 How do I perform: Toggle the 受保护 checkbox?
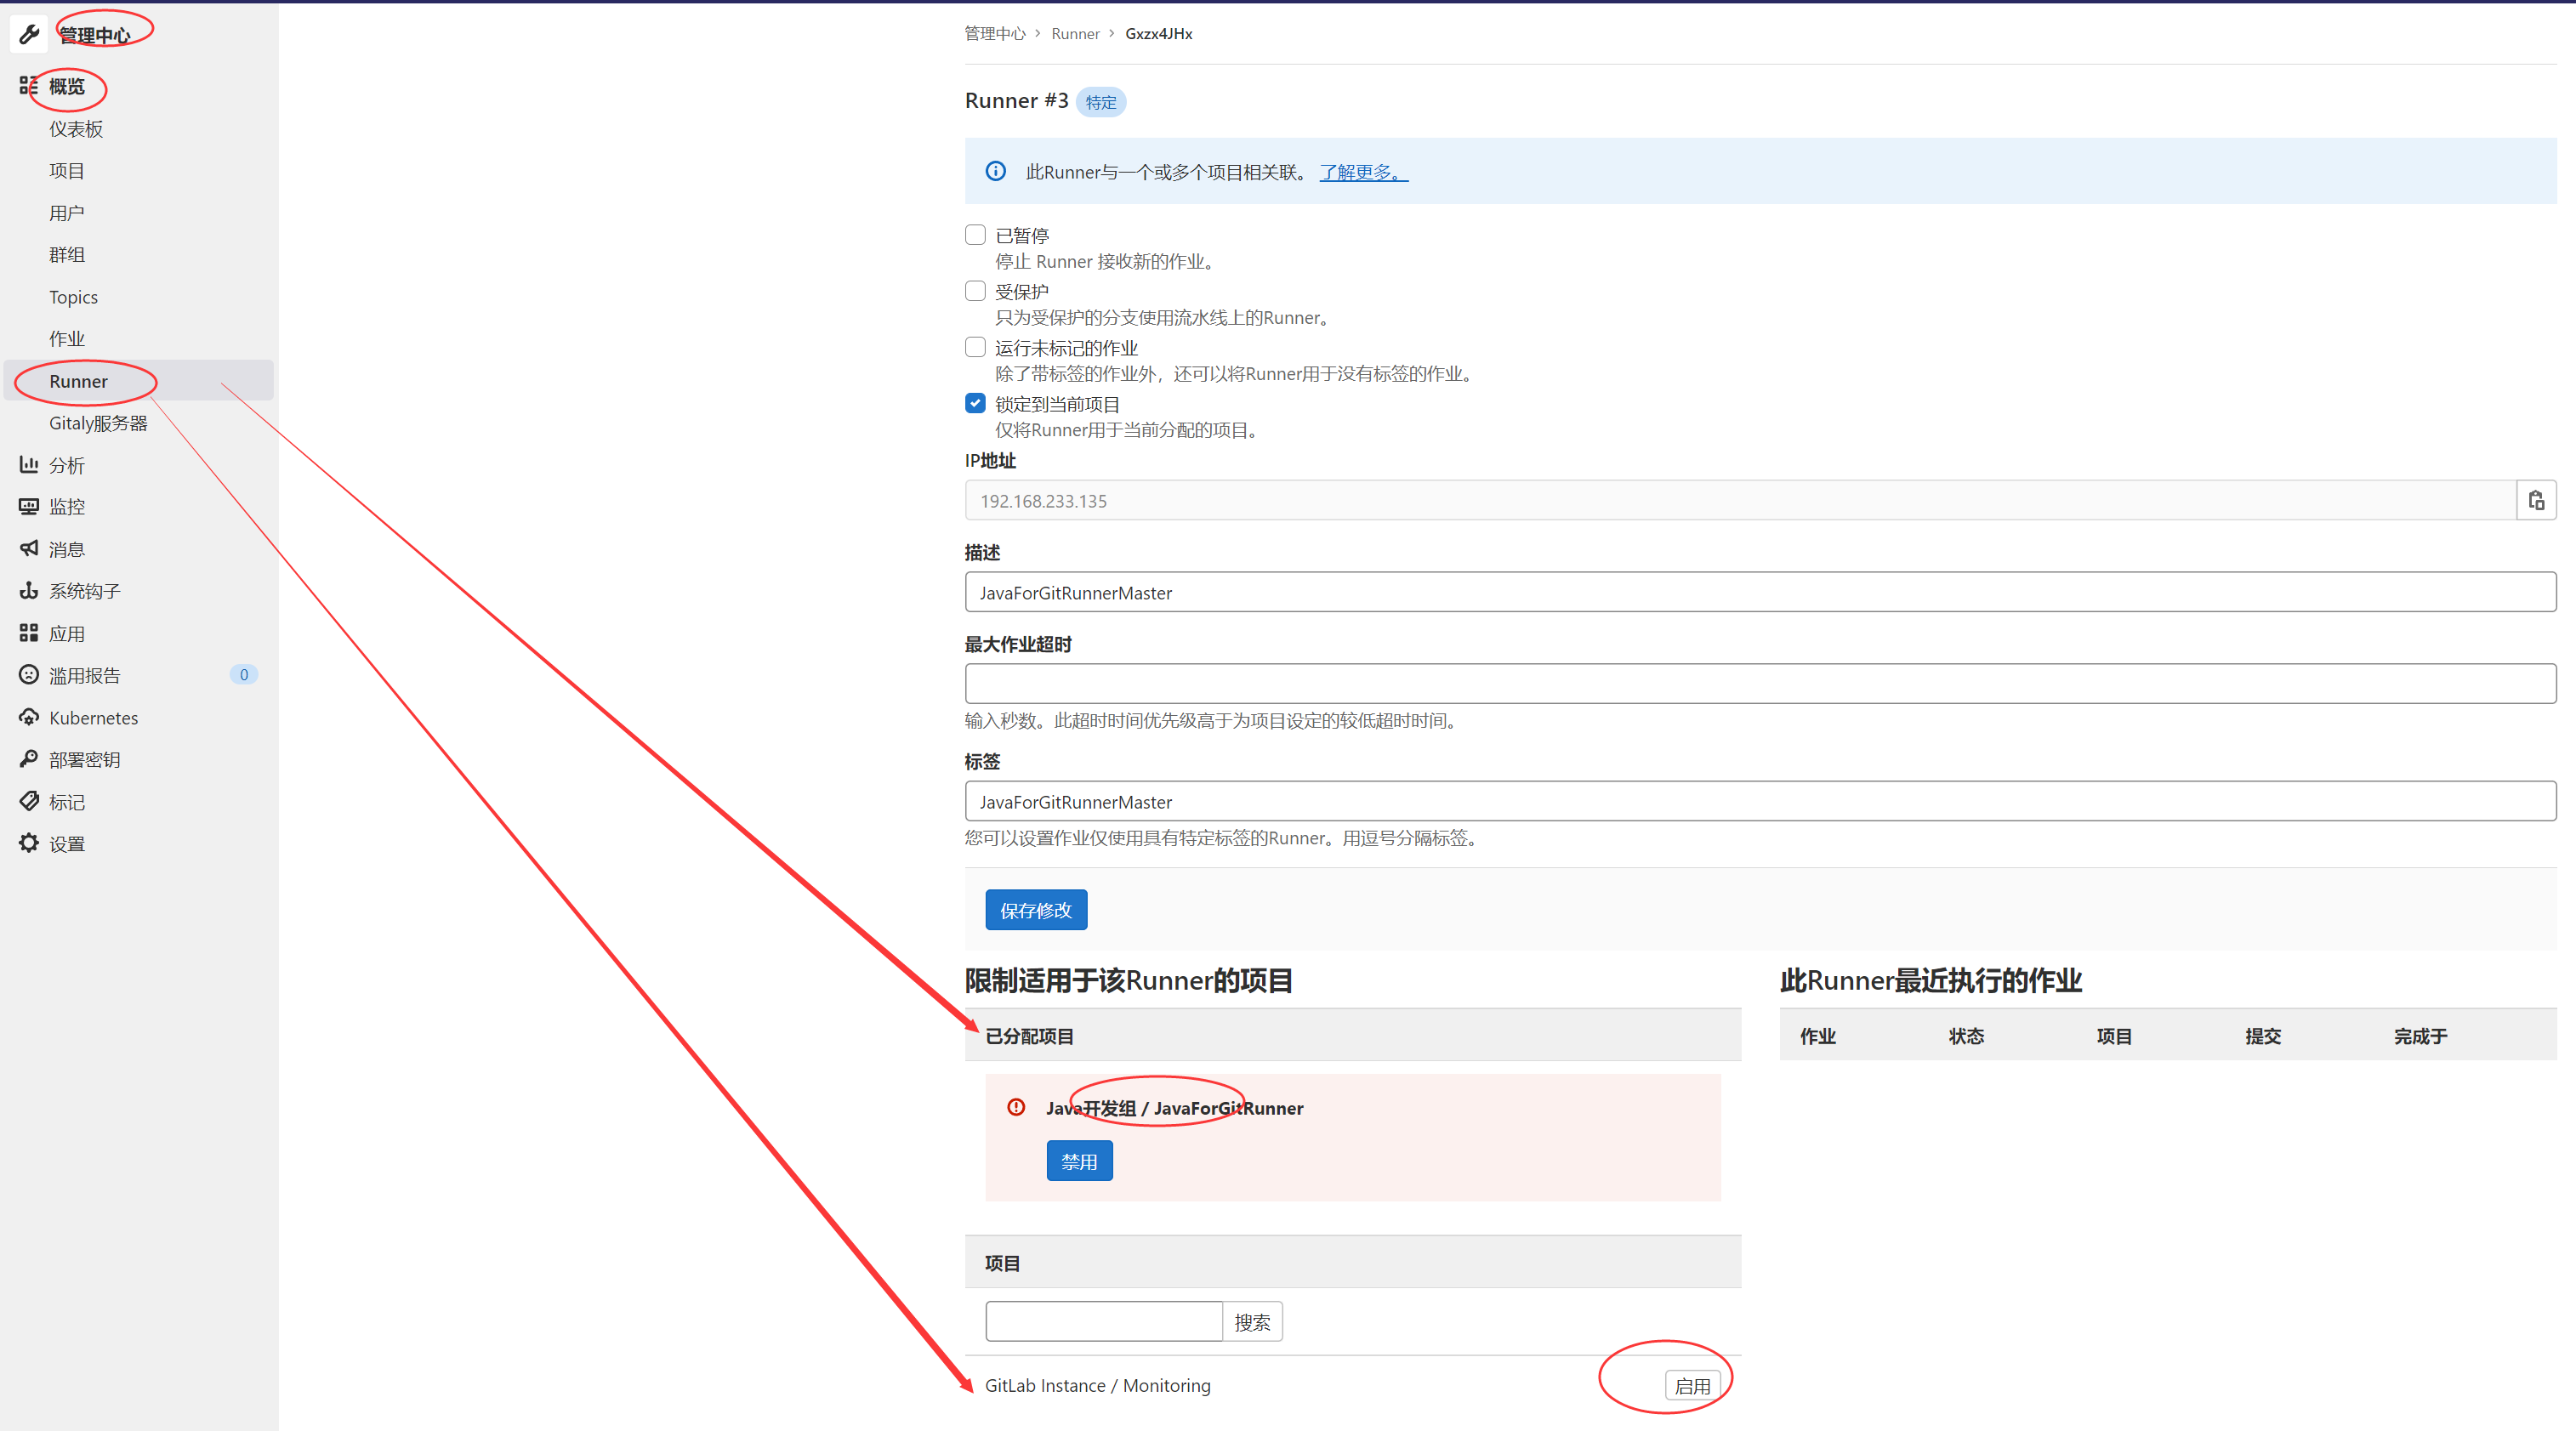(975, 290)
